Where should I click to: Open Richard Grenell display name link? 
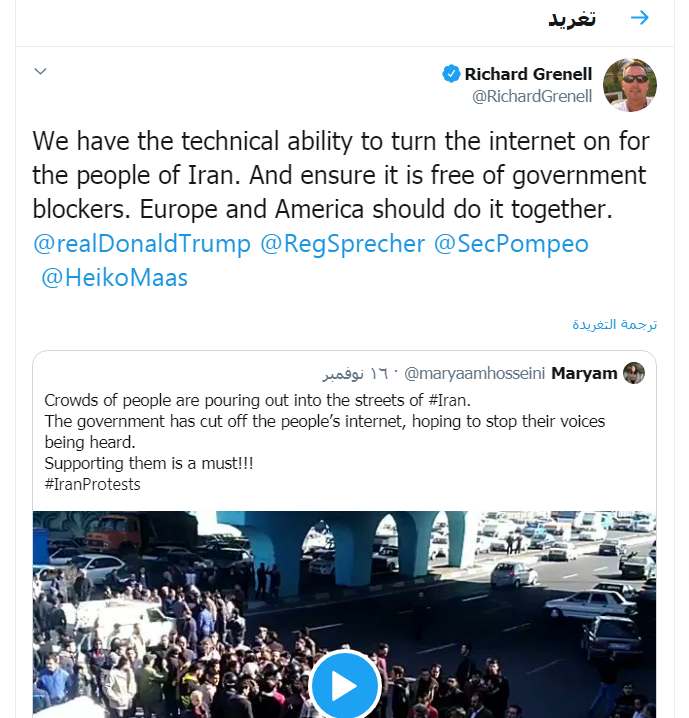click(528, 74)
